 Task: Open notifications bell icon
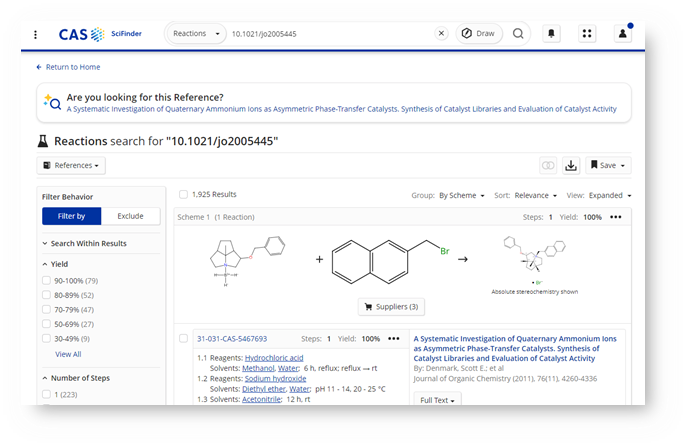(551, 33)
